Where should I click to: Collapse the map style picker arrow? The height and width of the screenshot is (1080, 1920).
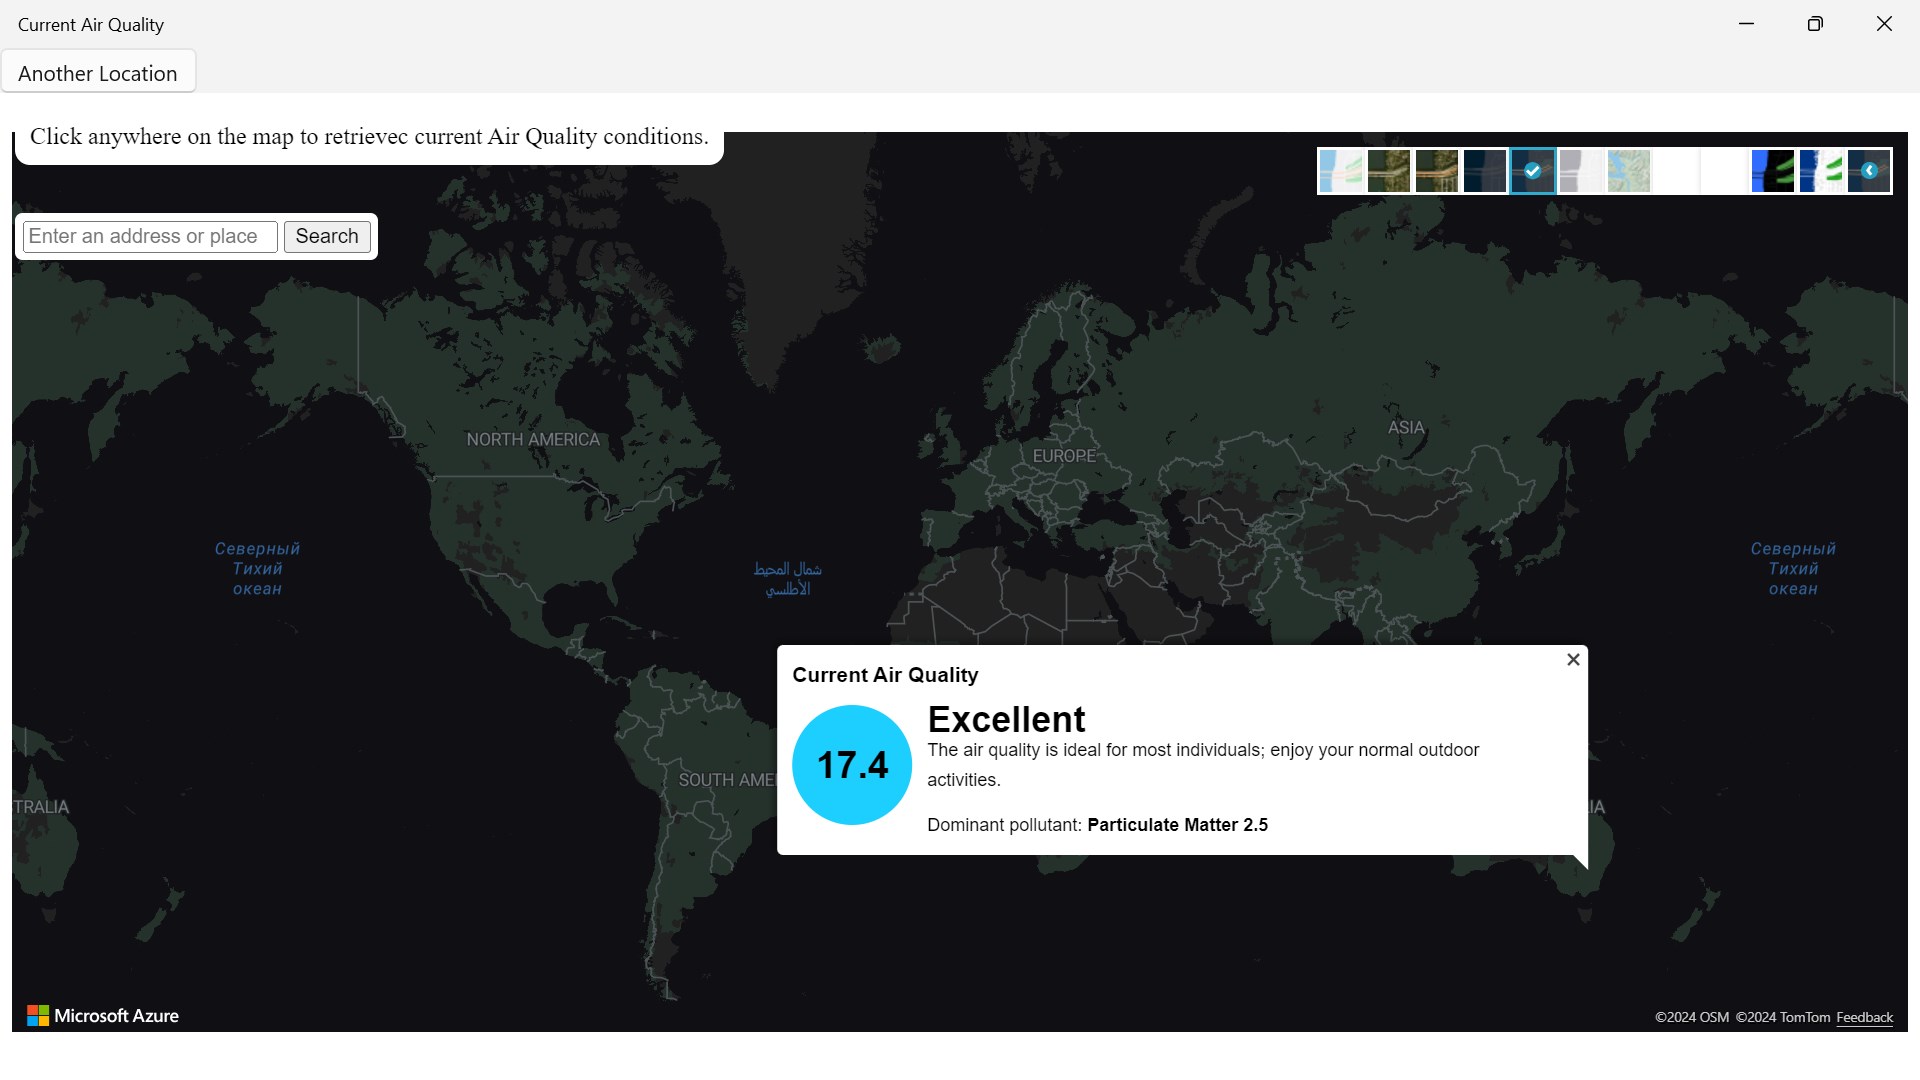click(x=1869, y=171)
